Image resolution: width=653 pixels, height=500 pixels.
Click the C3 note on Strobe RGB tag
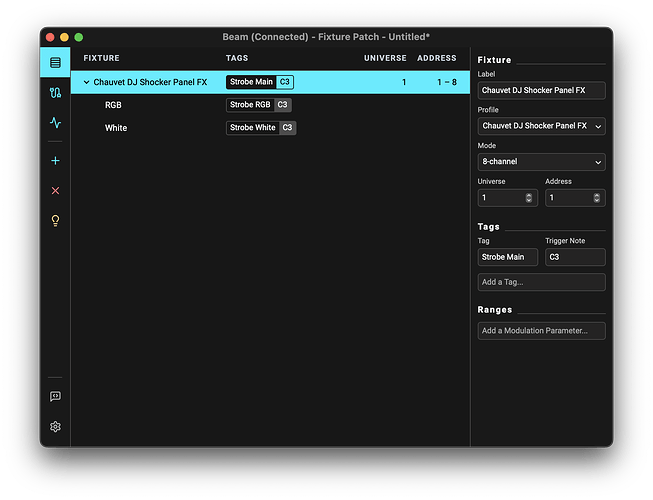coord(283,105)
